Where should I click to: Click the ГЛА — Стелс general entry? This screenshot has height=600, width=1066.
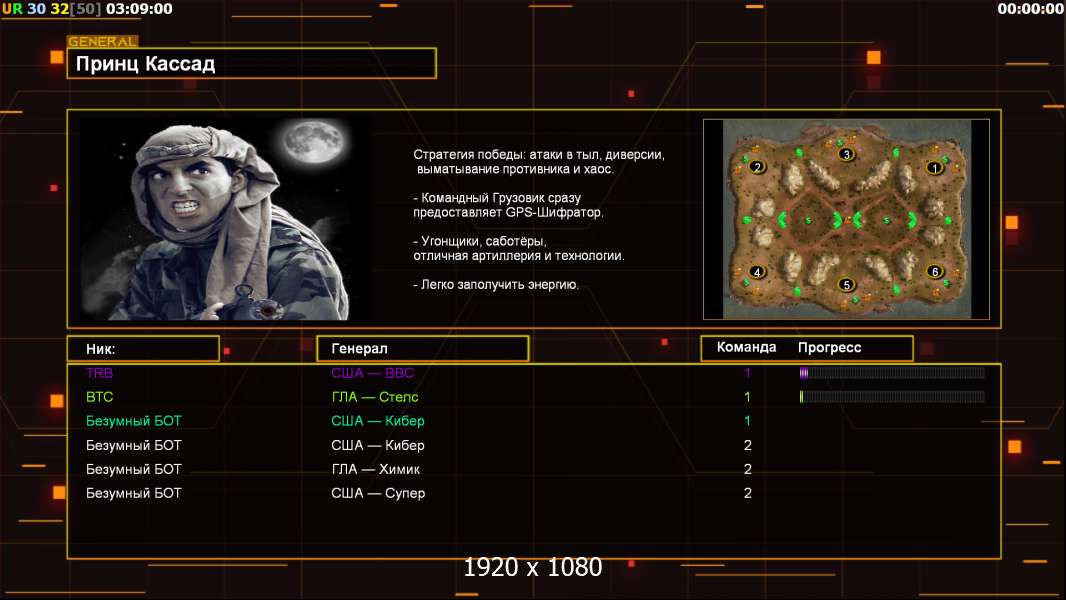(375, 397)
